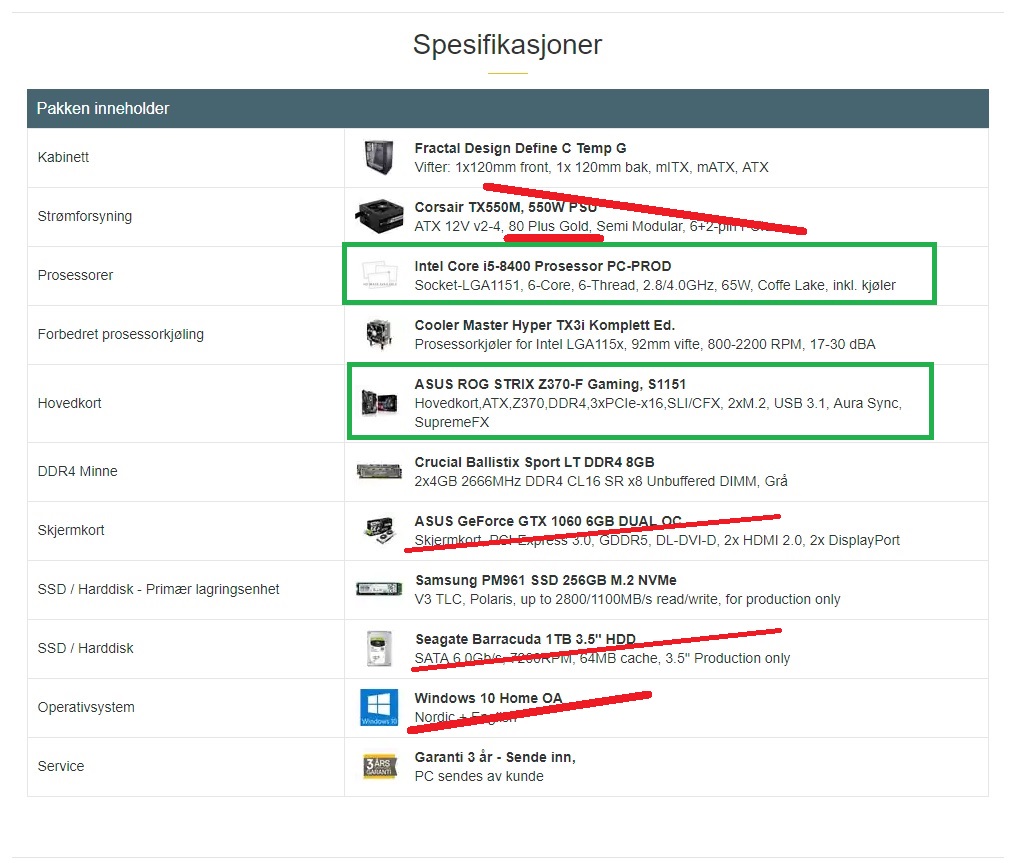Screen dimensions: 1011x863
Task: Open Crucial Ballistix Sport LT DDR4 8GB
Action: point(535,462)
